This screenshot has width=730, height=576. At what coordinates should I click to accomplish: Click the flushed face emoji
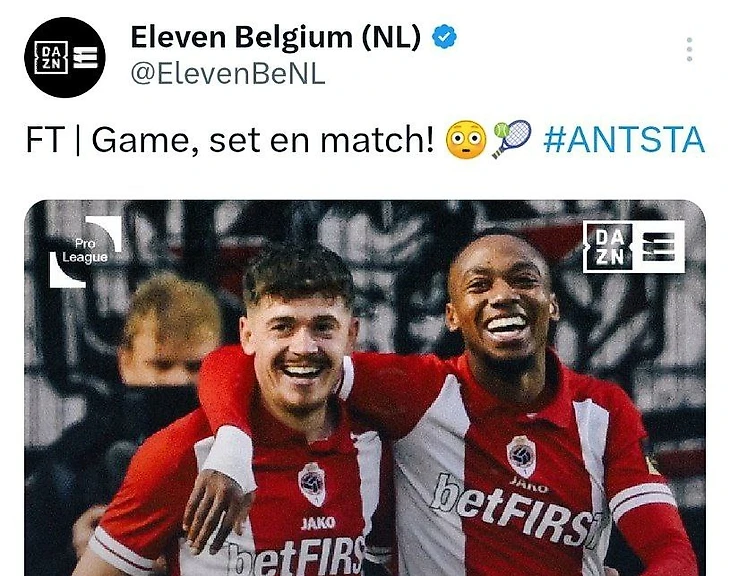tap(466, 139)
